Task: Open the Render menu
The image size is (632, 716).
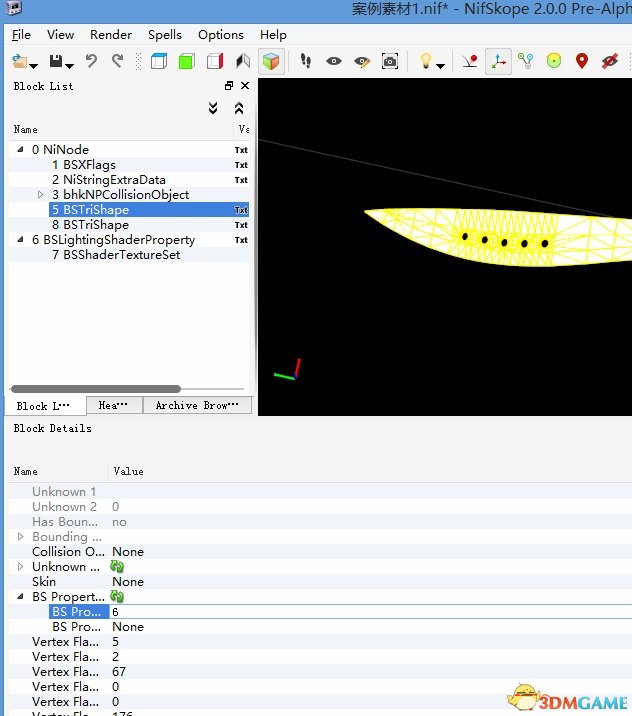Action: tap(111, 35)
